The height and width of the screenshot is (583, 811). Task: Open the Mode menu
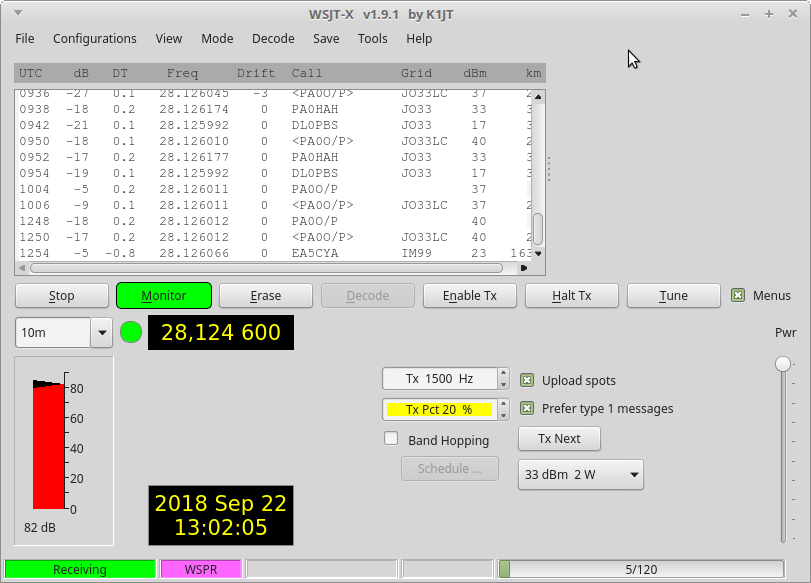point(217,39)
